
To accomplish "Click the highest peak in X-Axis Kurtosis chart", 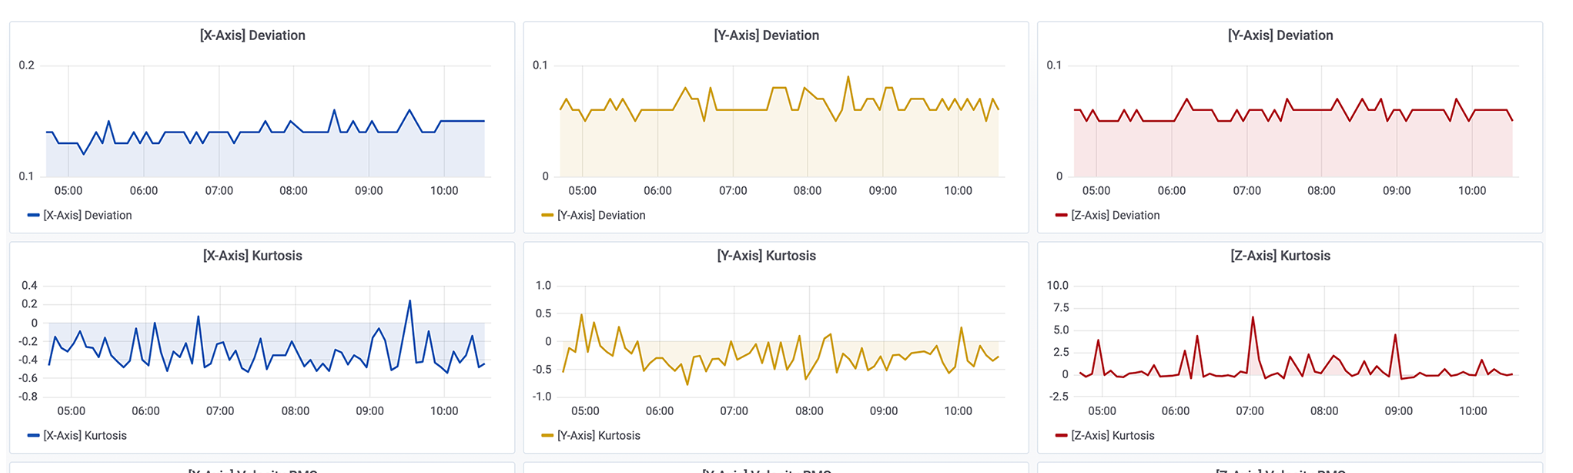I will tap(409, 301).
